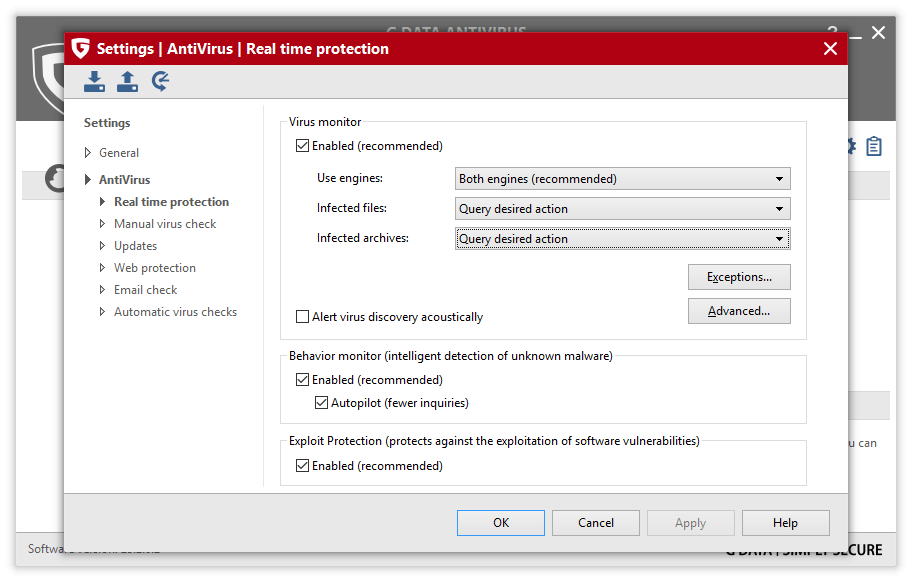Uncheck Autopilot (fewer inquiries)
The width and height of the screenshot is (912, 582).
pos(322,403)
